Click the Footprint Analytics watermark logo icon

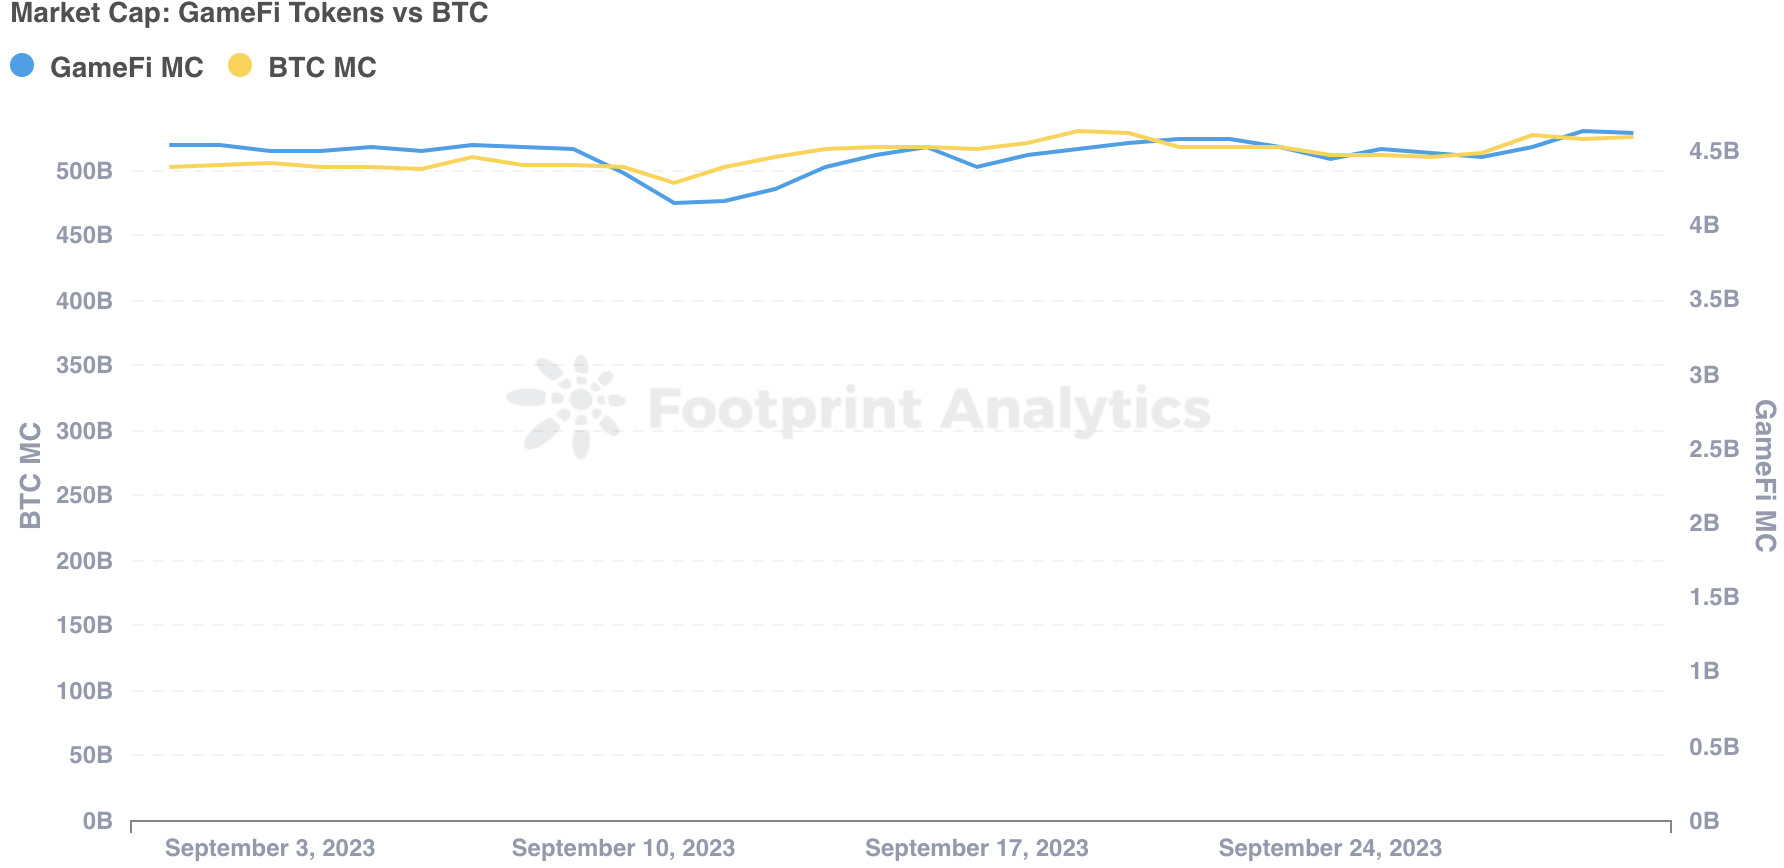[x=566, y=407]
